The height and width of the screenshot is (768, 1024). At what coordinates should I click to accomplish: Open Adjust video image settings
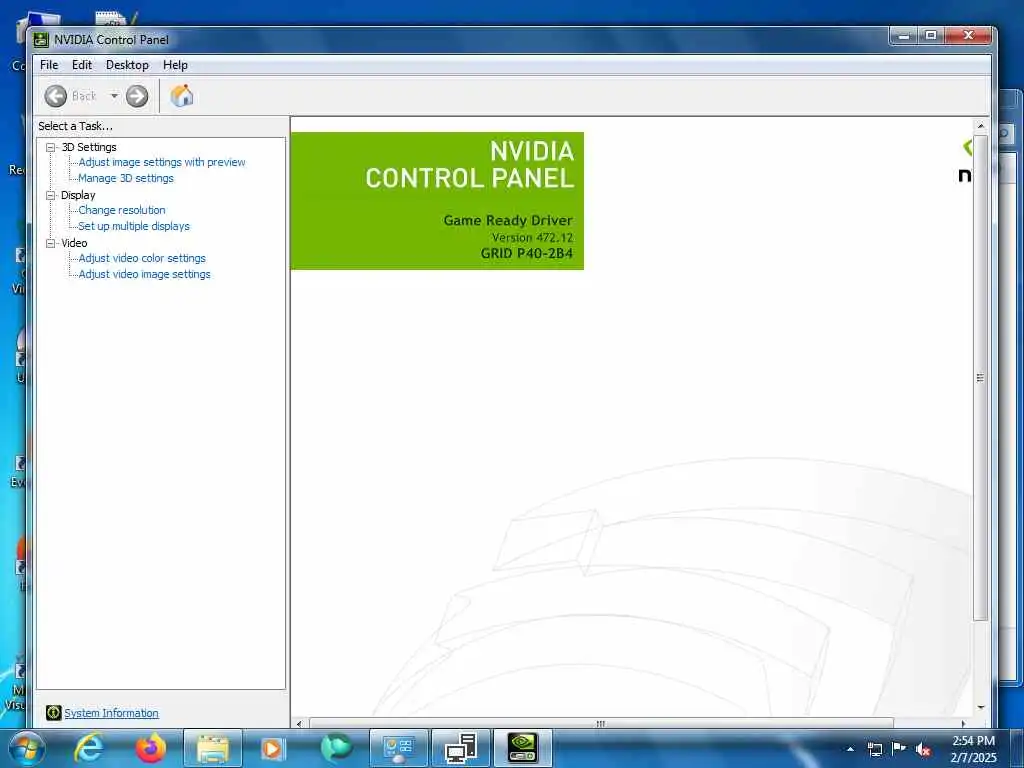(x=144, y=274)
